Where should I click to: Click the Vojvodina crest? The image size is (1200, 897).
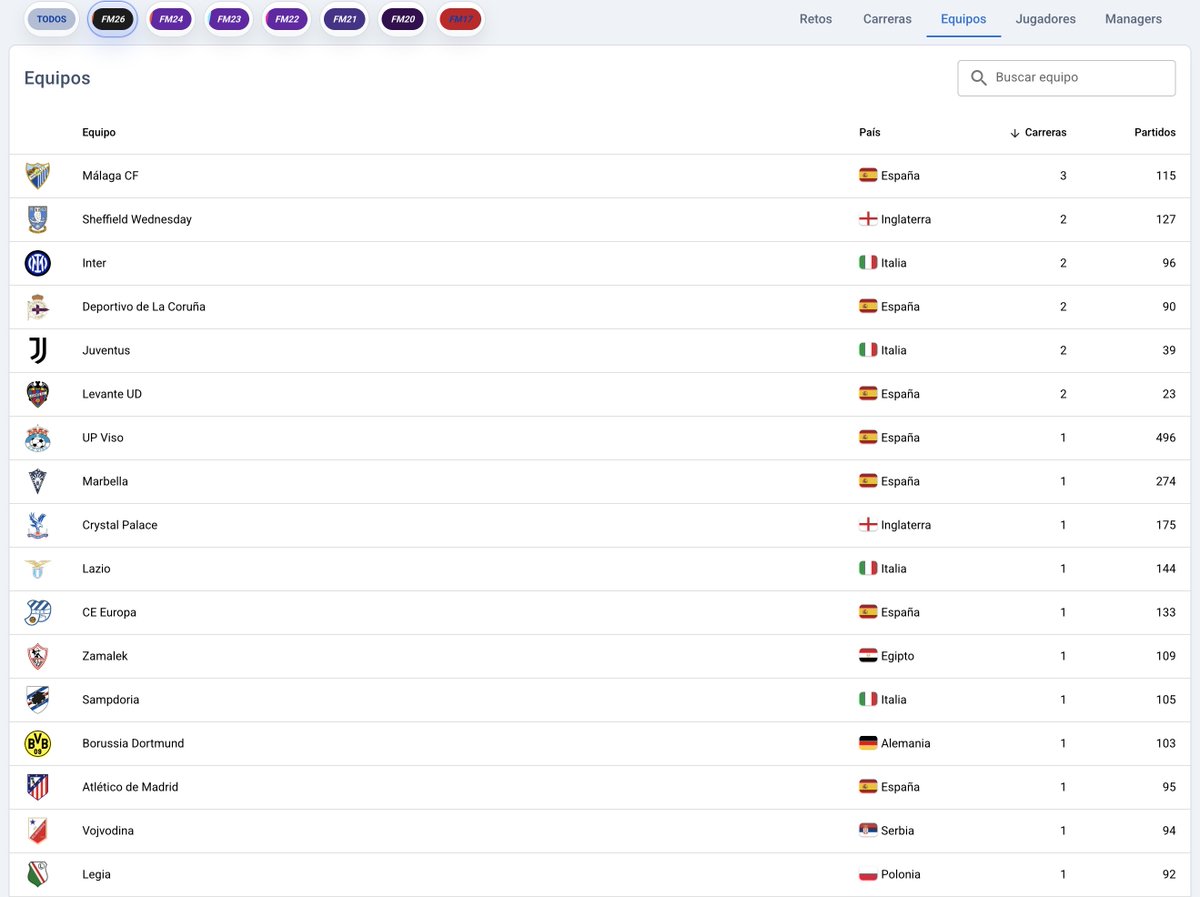38,831
